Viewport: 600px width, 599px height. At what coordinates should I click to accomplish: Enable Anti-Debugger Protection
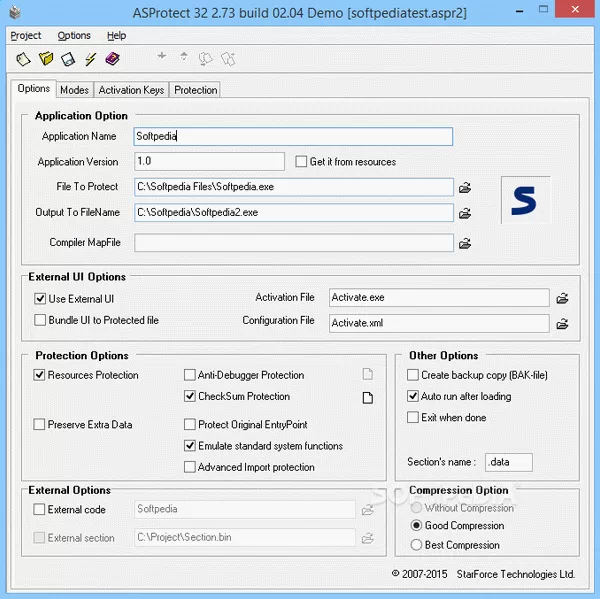(190, 375)
